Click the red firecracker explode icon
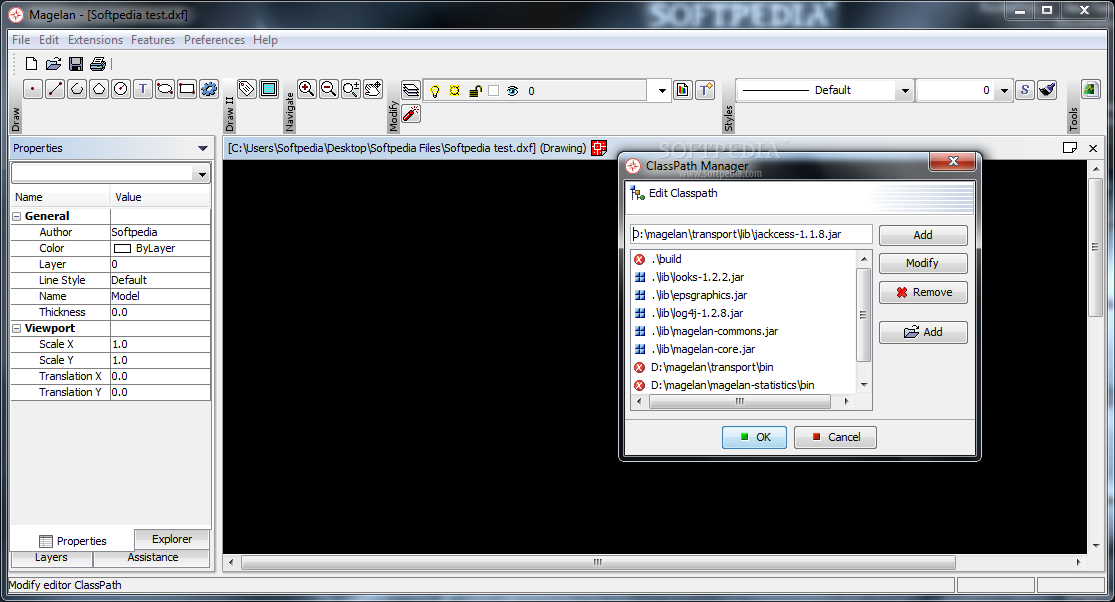1115x602 pixels. coord(411,114)
